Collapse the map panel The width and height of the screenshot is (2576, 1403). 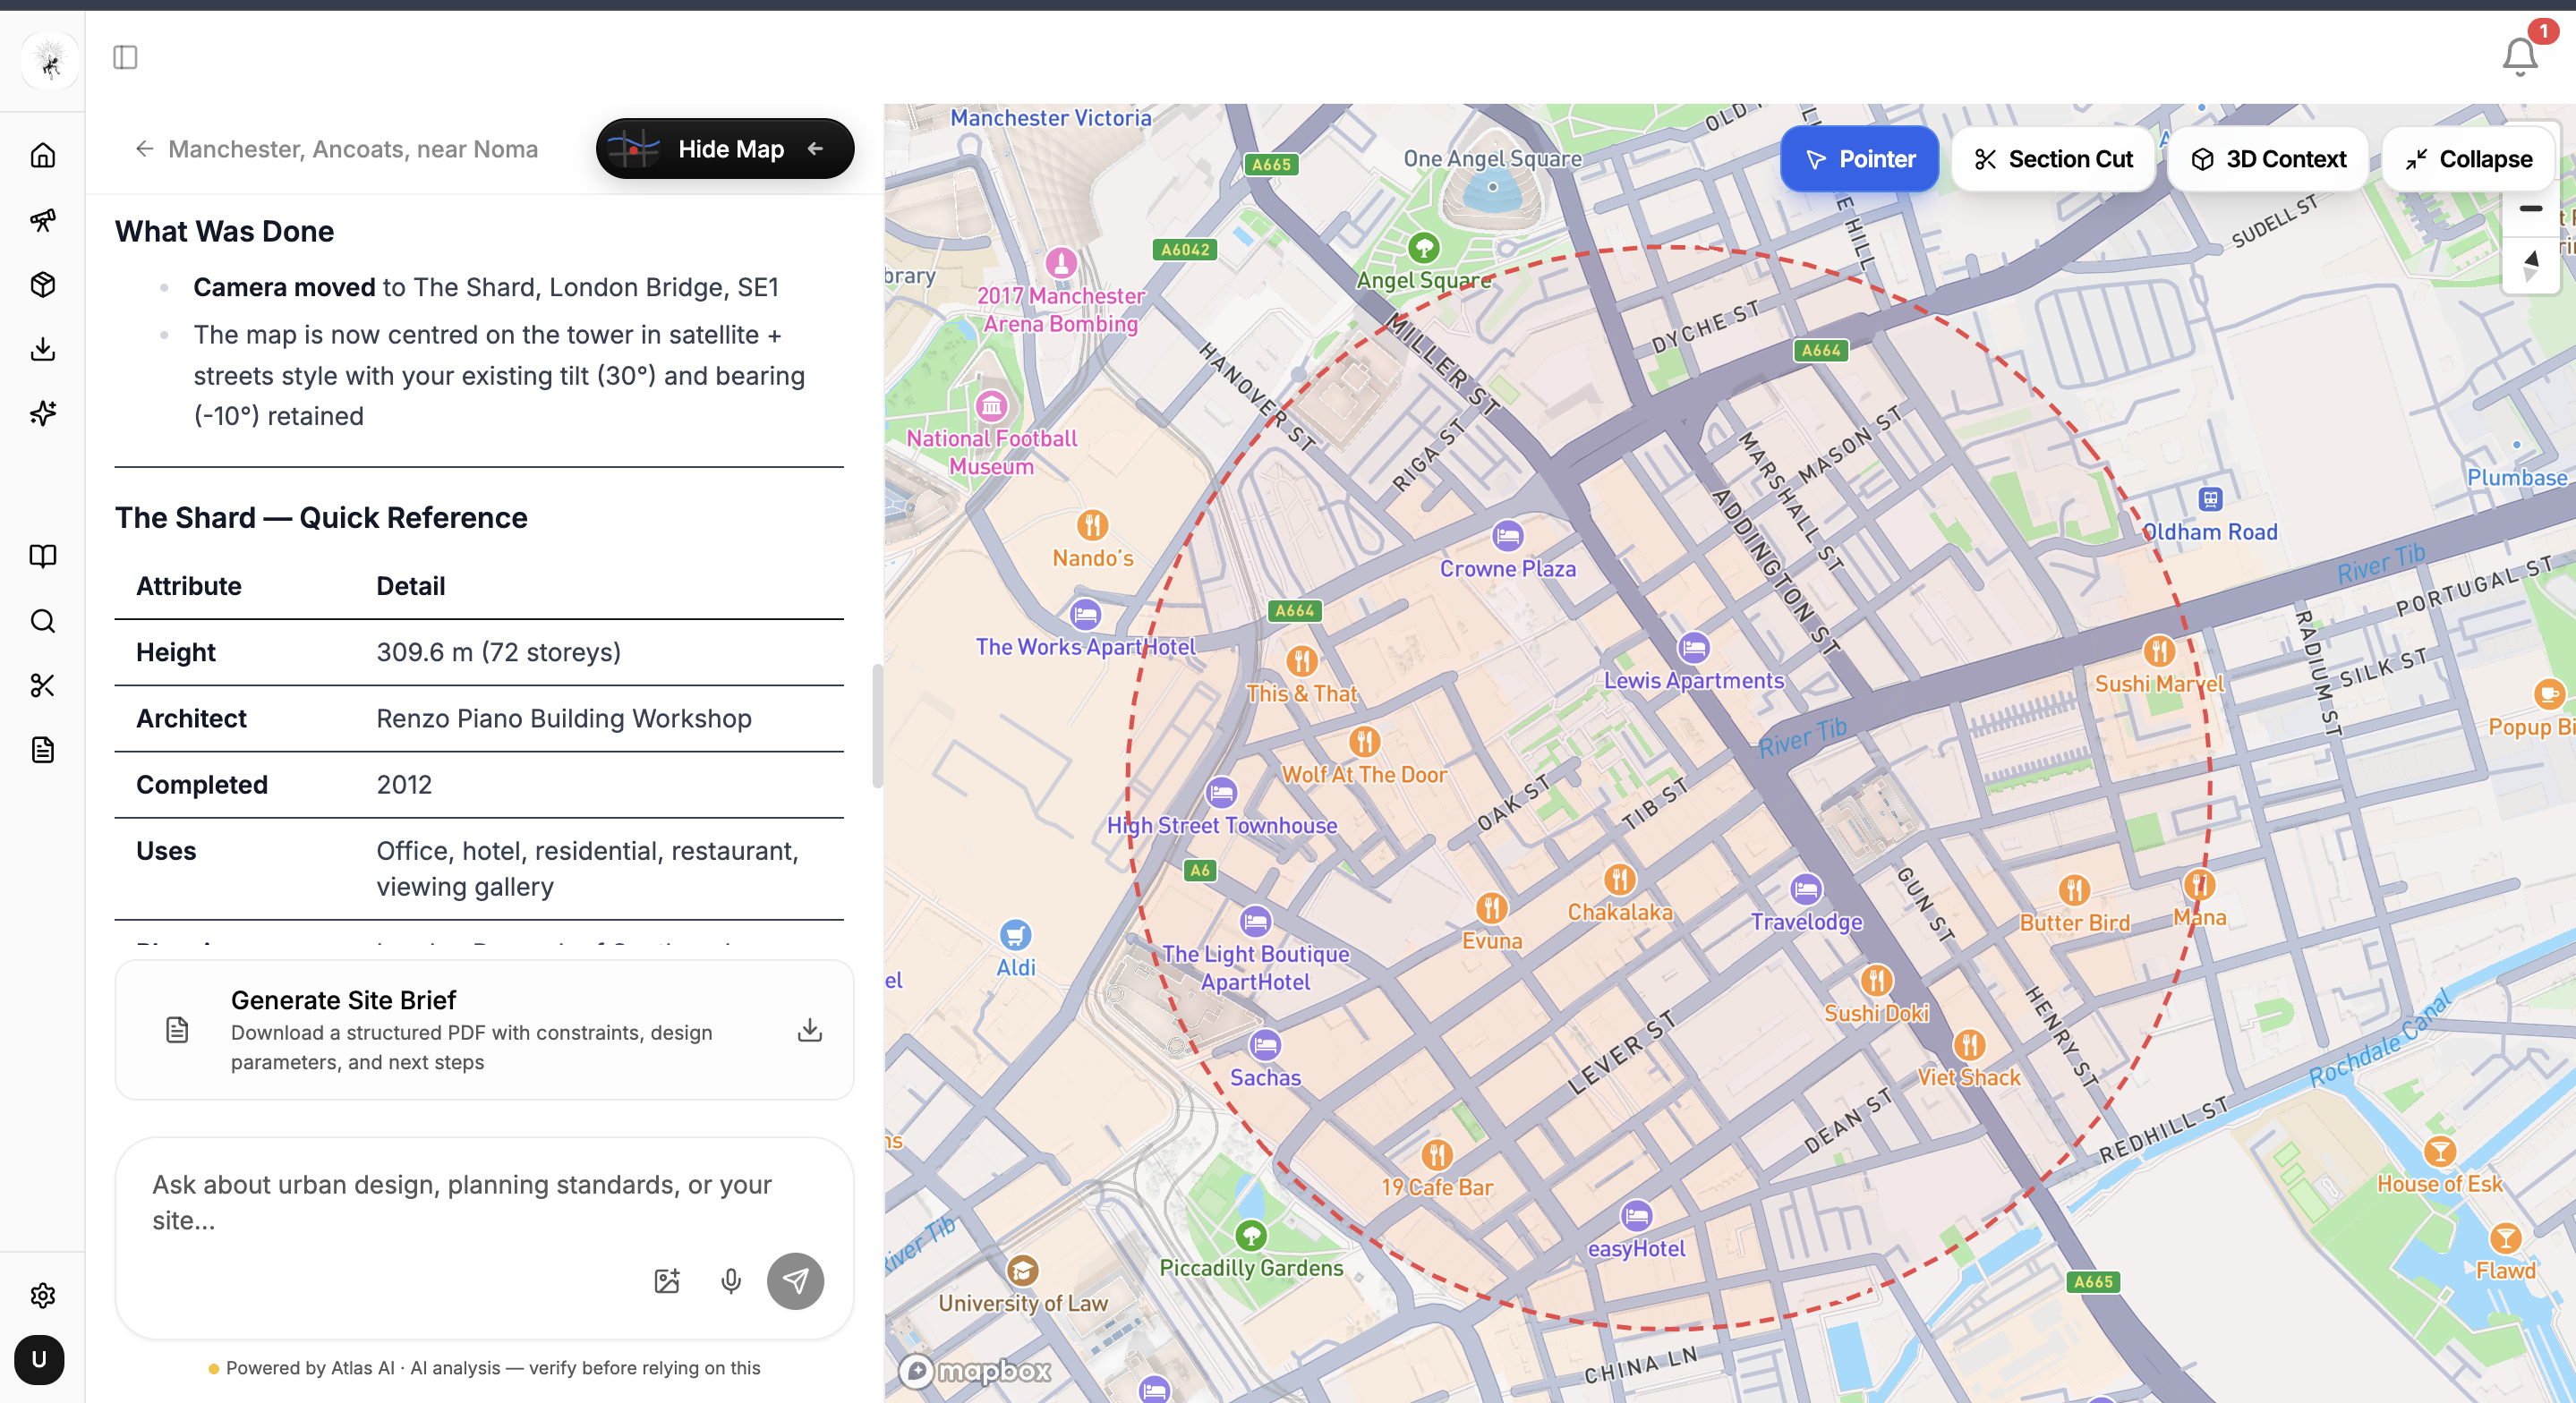point(2469,159)
